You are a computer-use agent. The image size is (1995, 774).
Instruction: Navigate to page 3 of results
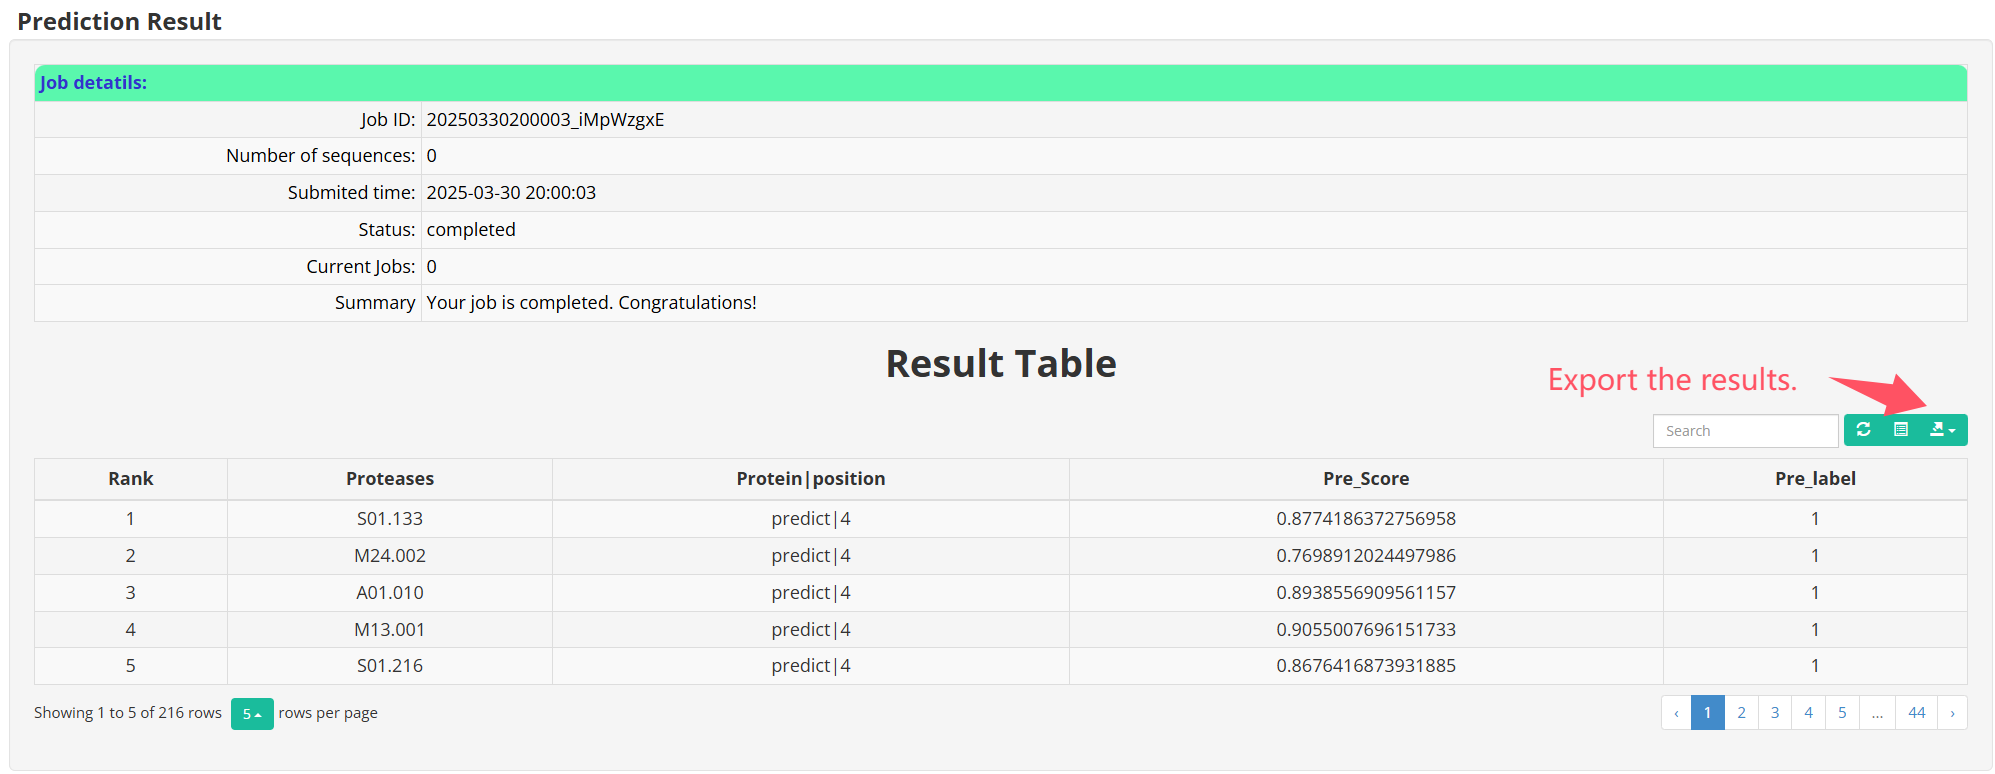(x=1775, y=713)
